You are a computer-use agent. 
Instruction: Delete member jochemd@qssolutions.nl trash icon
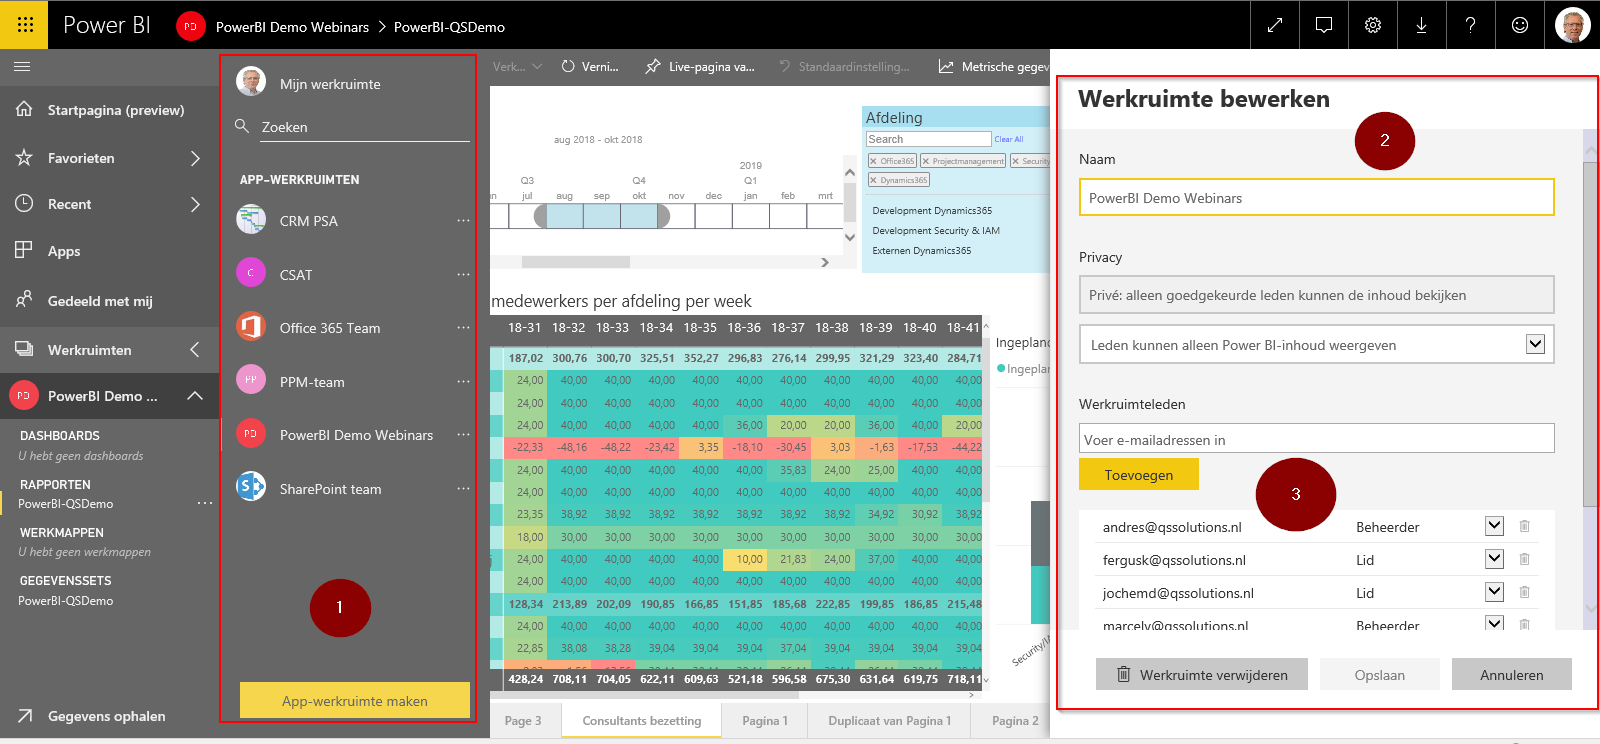click(1524, 592)
